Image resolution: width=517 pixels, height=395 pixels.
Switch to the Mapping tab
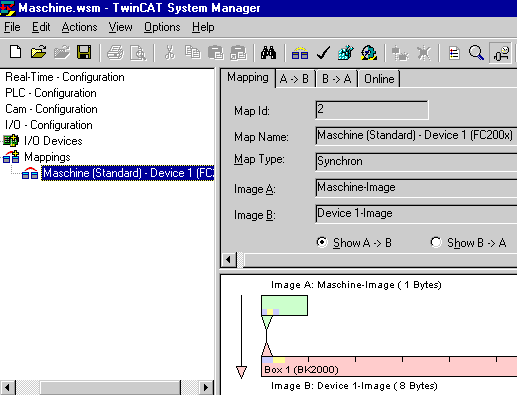click(x=248, y=78)
